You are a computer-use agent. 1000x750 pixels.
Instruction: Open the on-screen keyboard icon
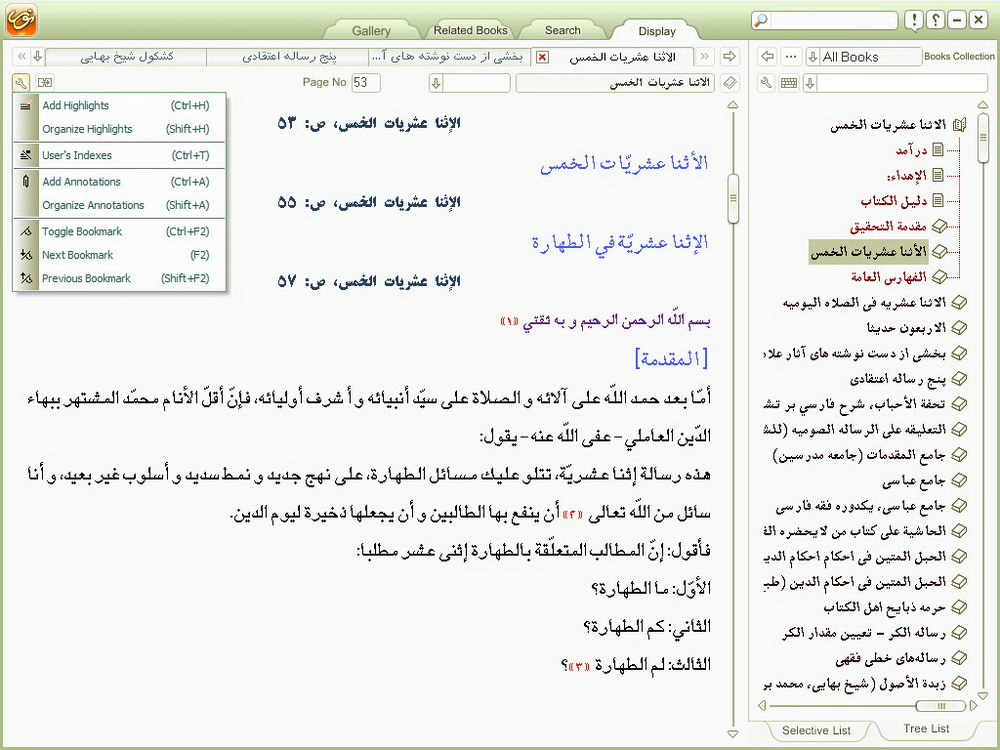[789, 83]
